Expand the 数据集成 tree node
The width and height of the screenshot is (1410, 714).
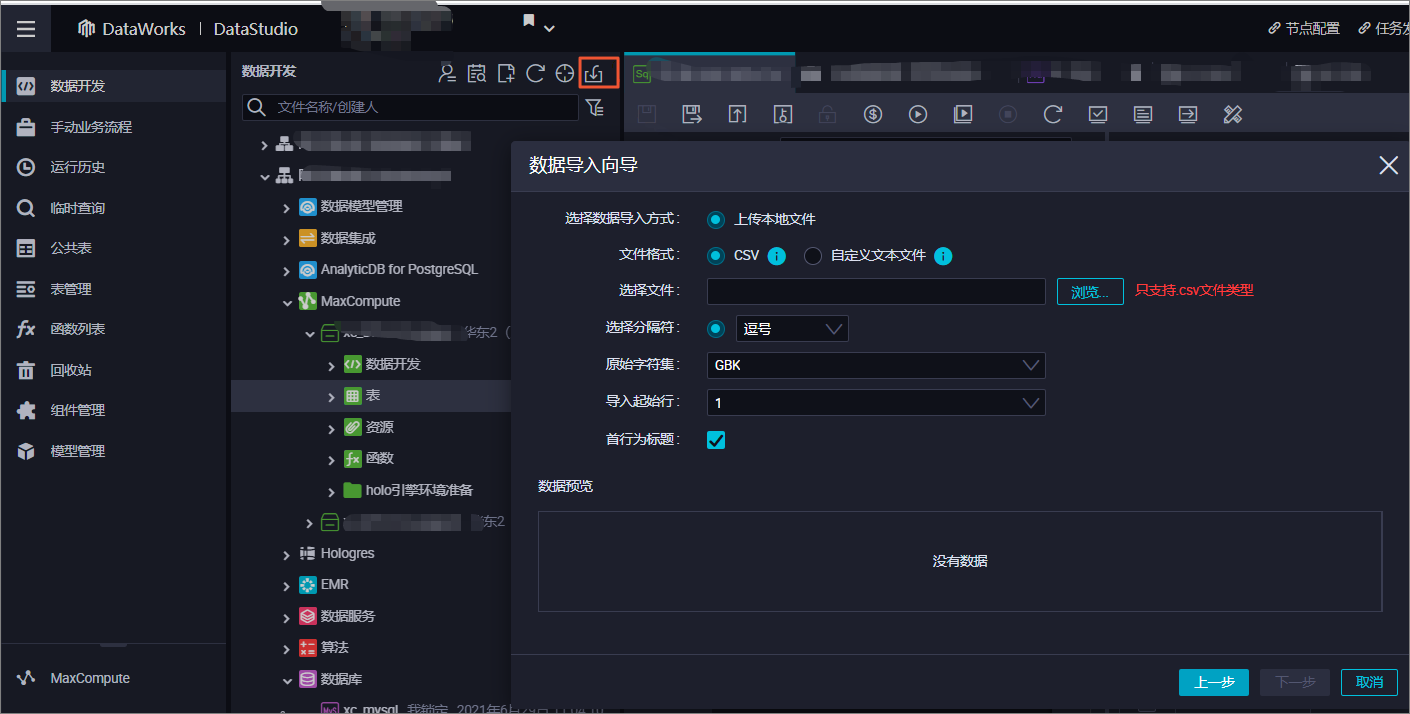coord(287,239)
